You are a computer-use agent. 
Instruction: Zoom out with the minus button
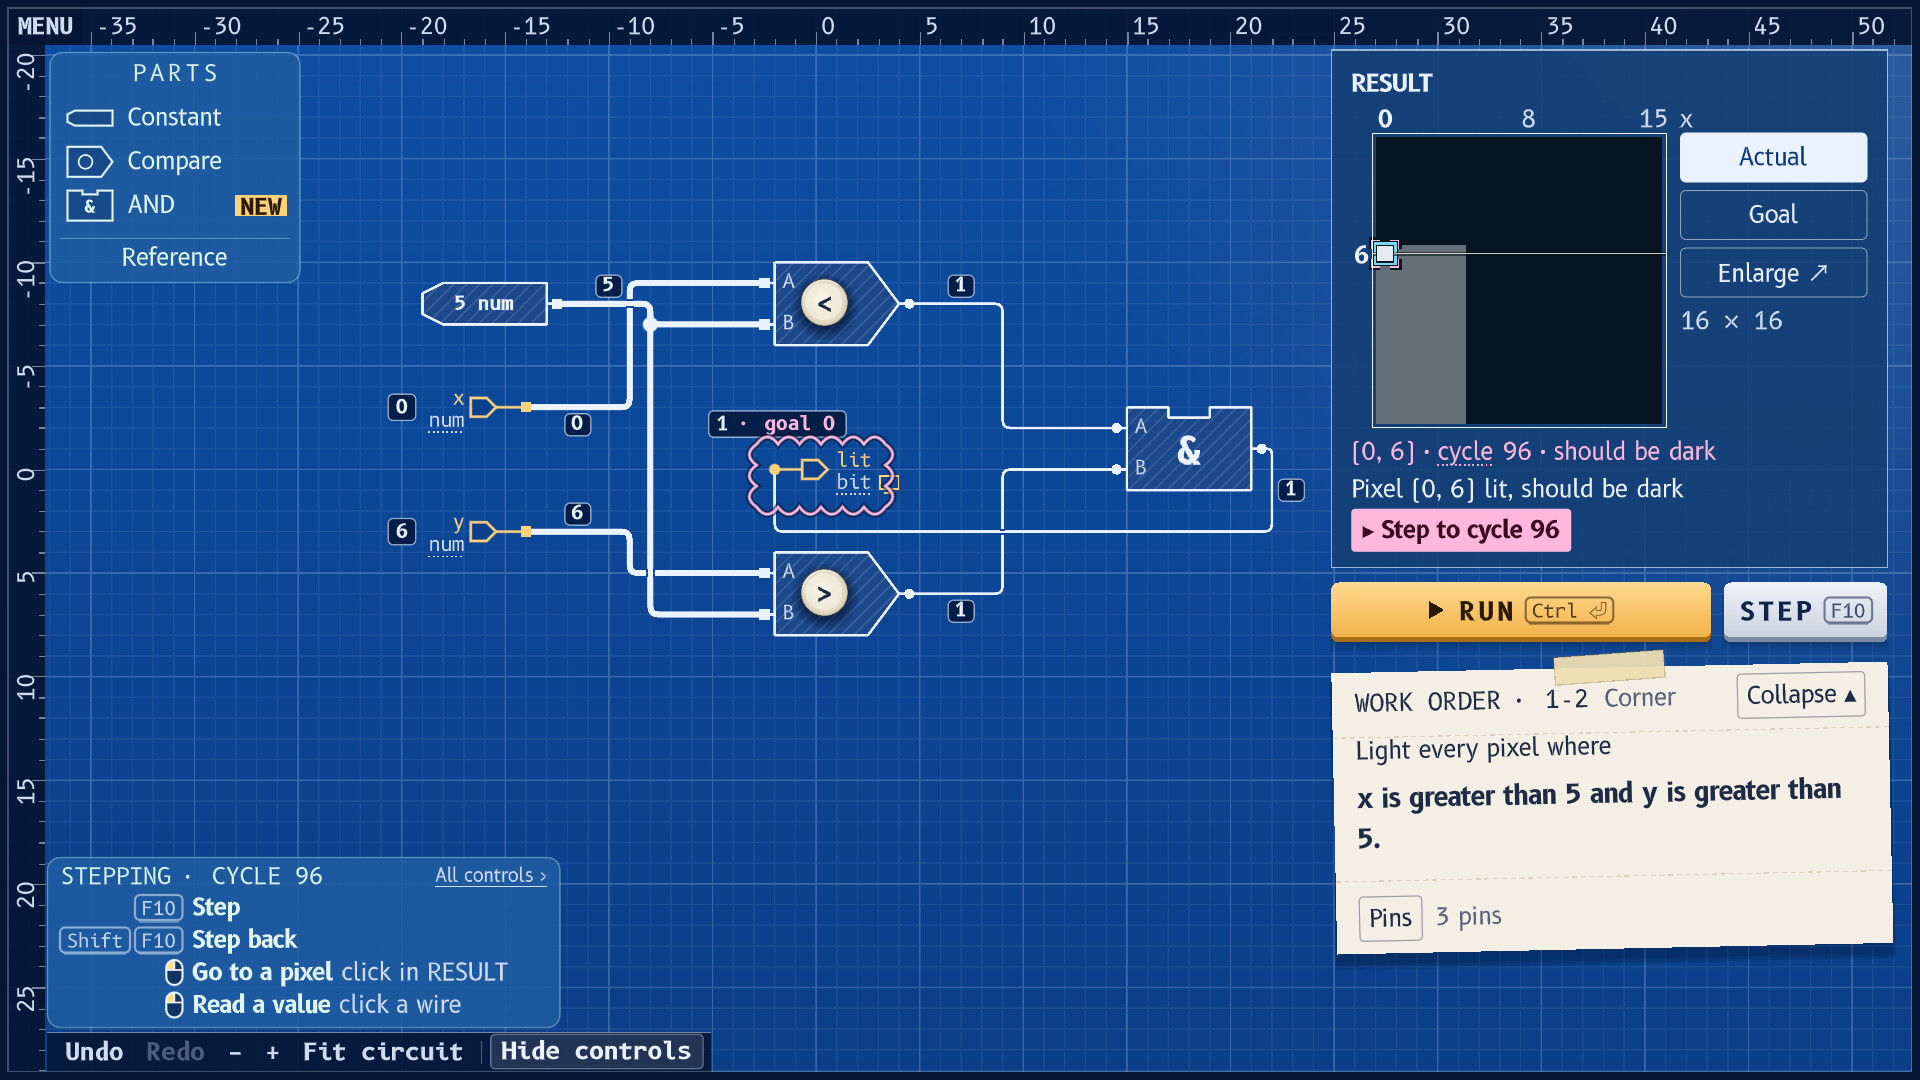tap(235, 1053)
